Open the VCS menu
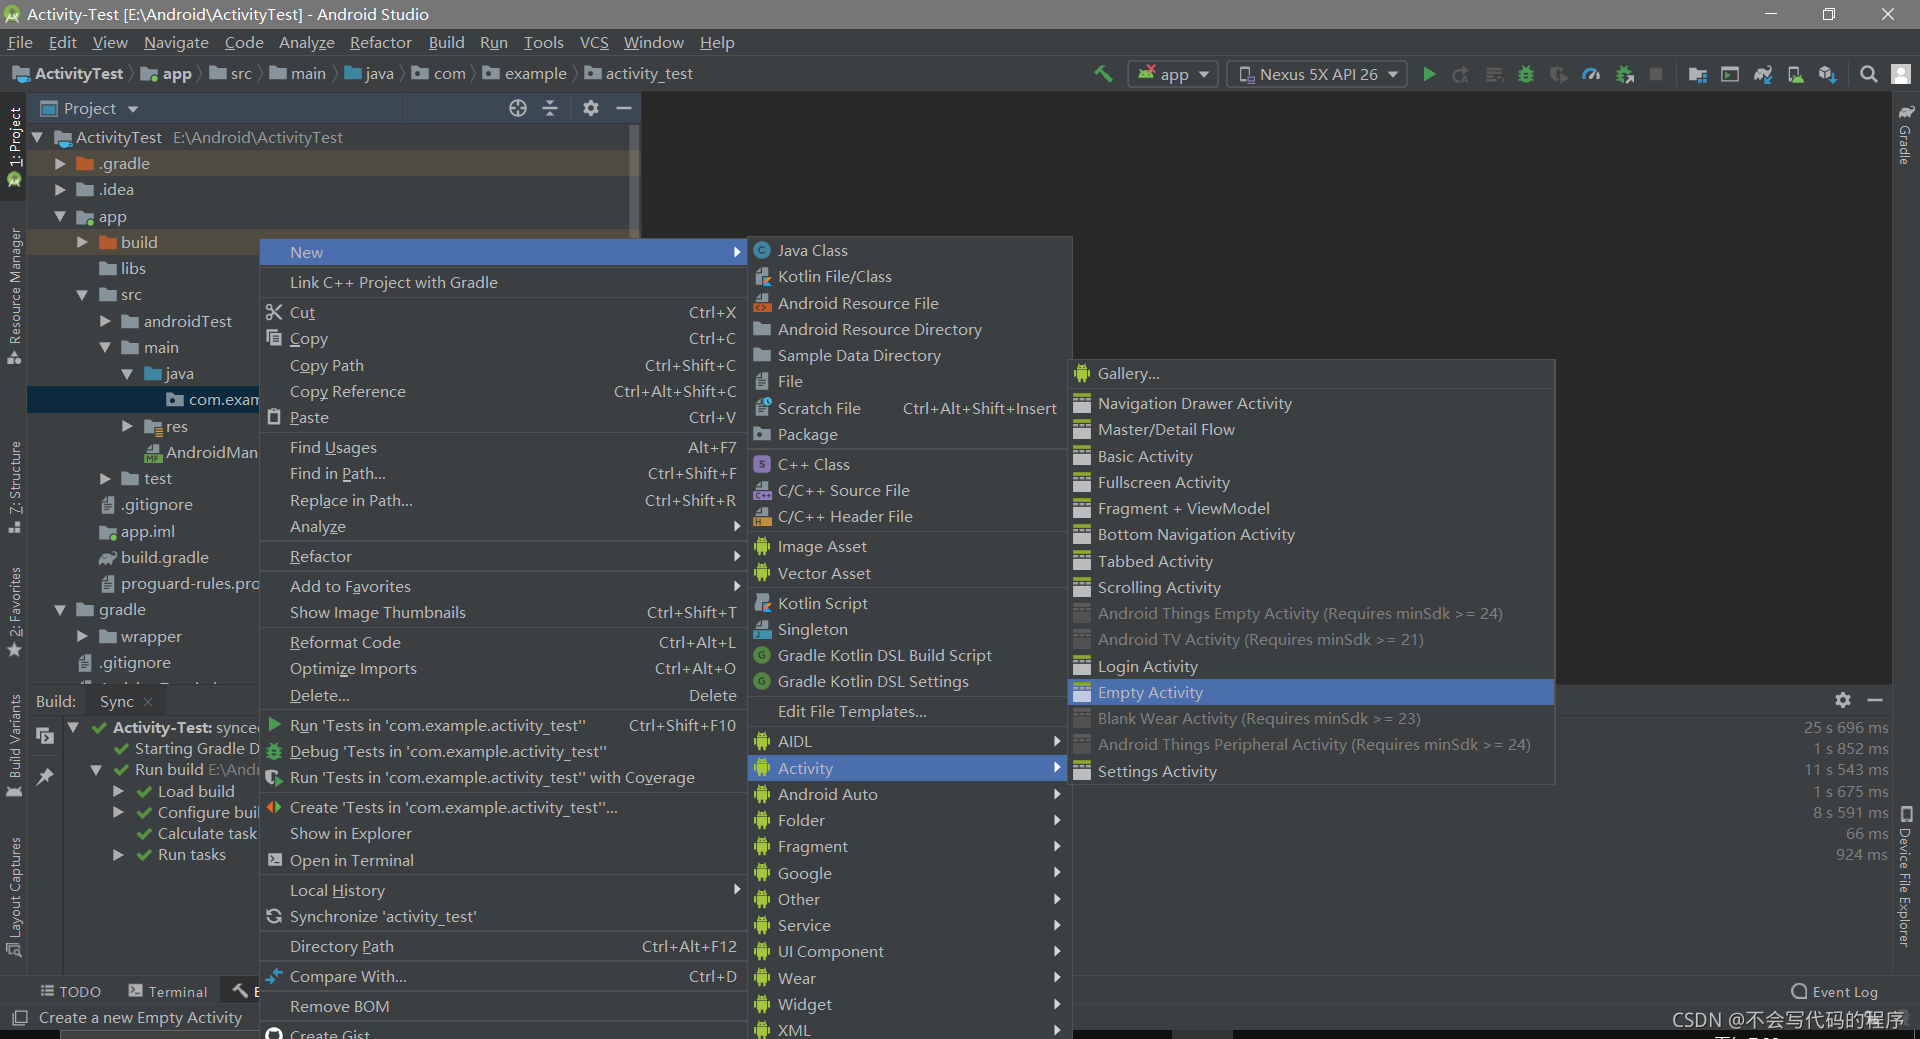The width and height of the screenshot is (1920, 1039). coord(594,42)
